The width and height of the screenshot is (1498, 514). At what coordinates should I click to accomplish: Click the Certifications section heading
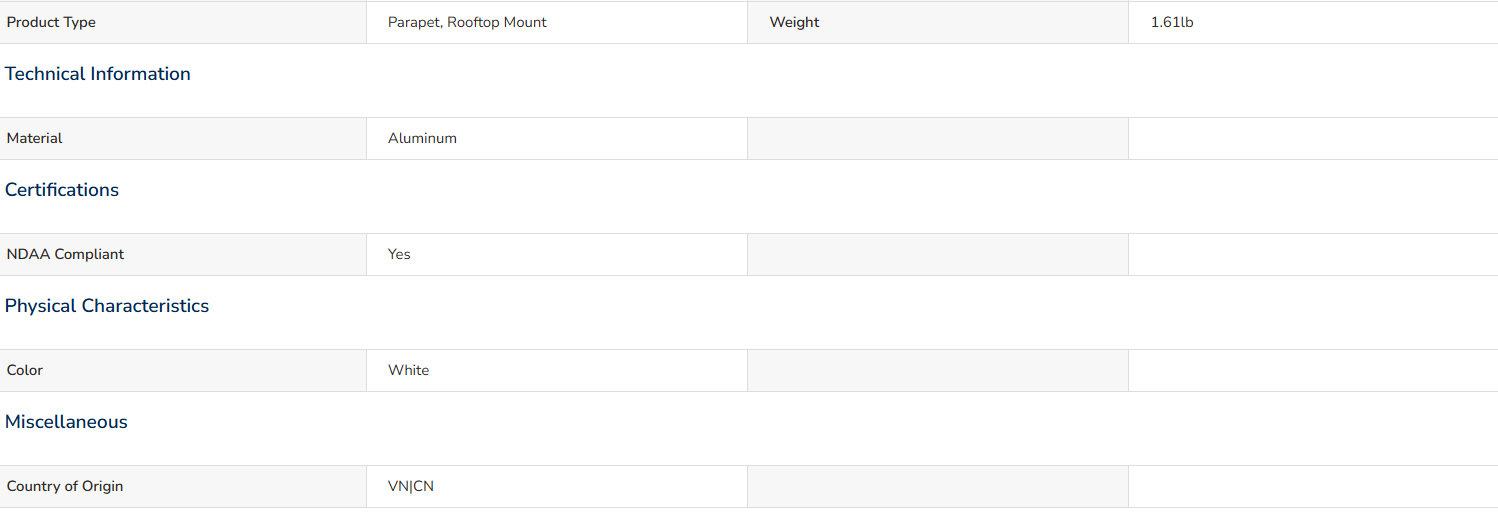62,190
